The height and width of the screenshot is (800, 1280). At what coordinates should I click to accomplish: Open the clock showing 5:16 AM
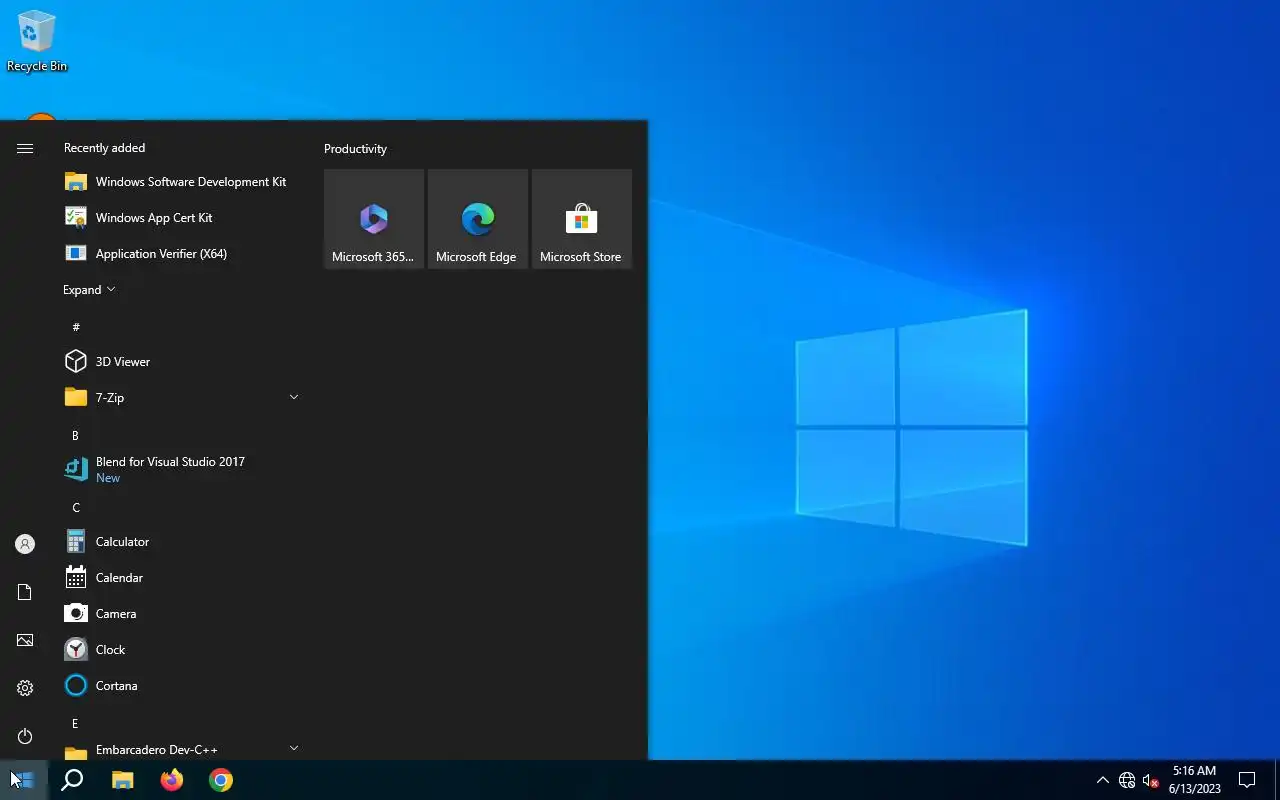1194,780
